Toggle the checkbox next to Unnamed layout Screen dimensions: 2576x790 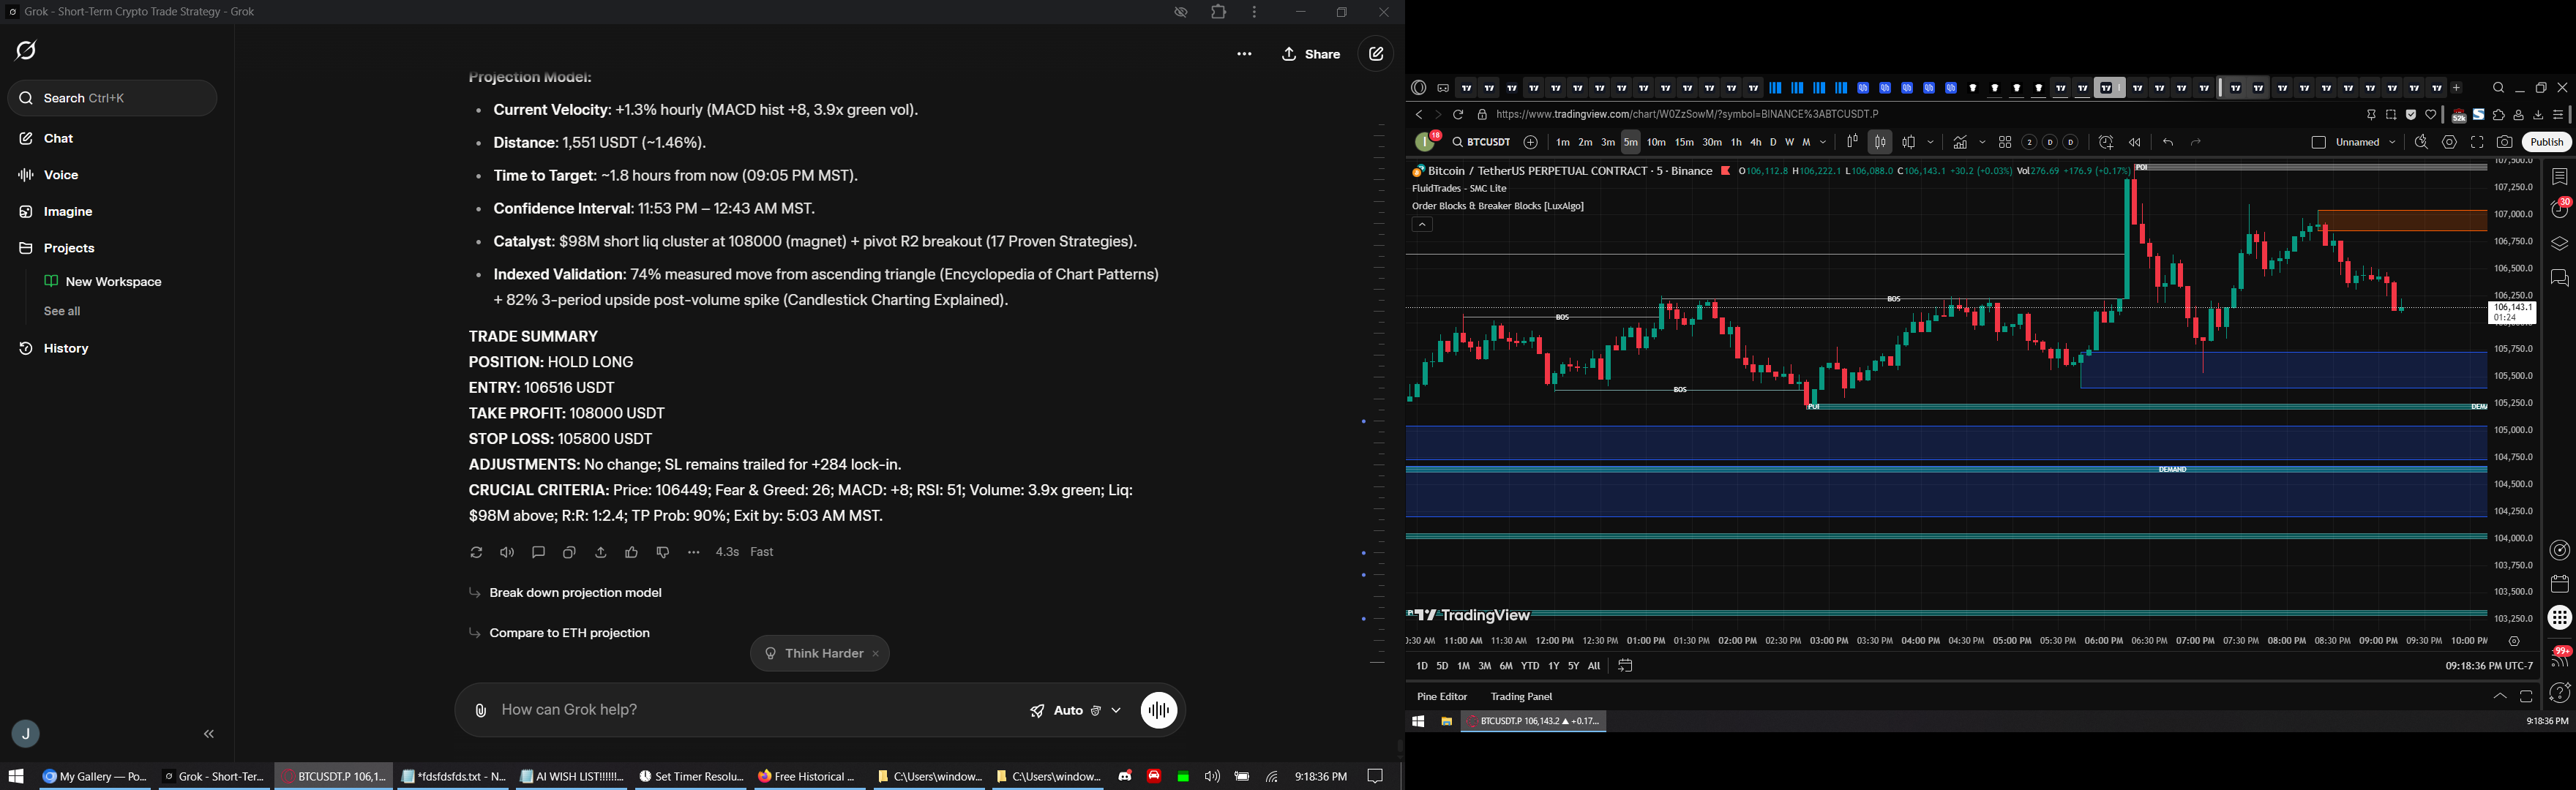click(x=2318, y=143)
